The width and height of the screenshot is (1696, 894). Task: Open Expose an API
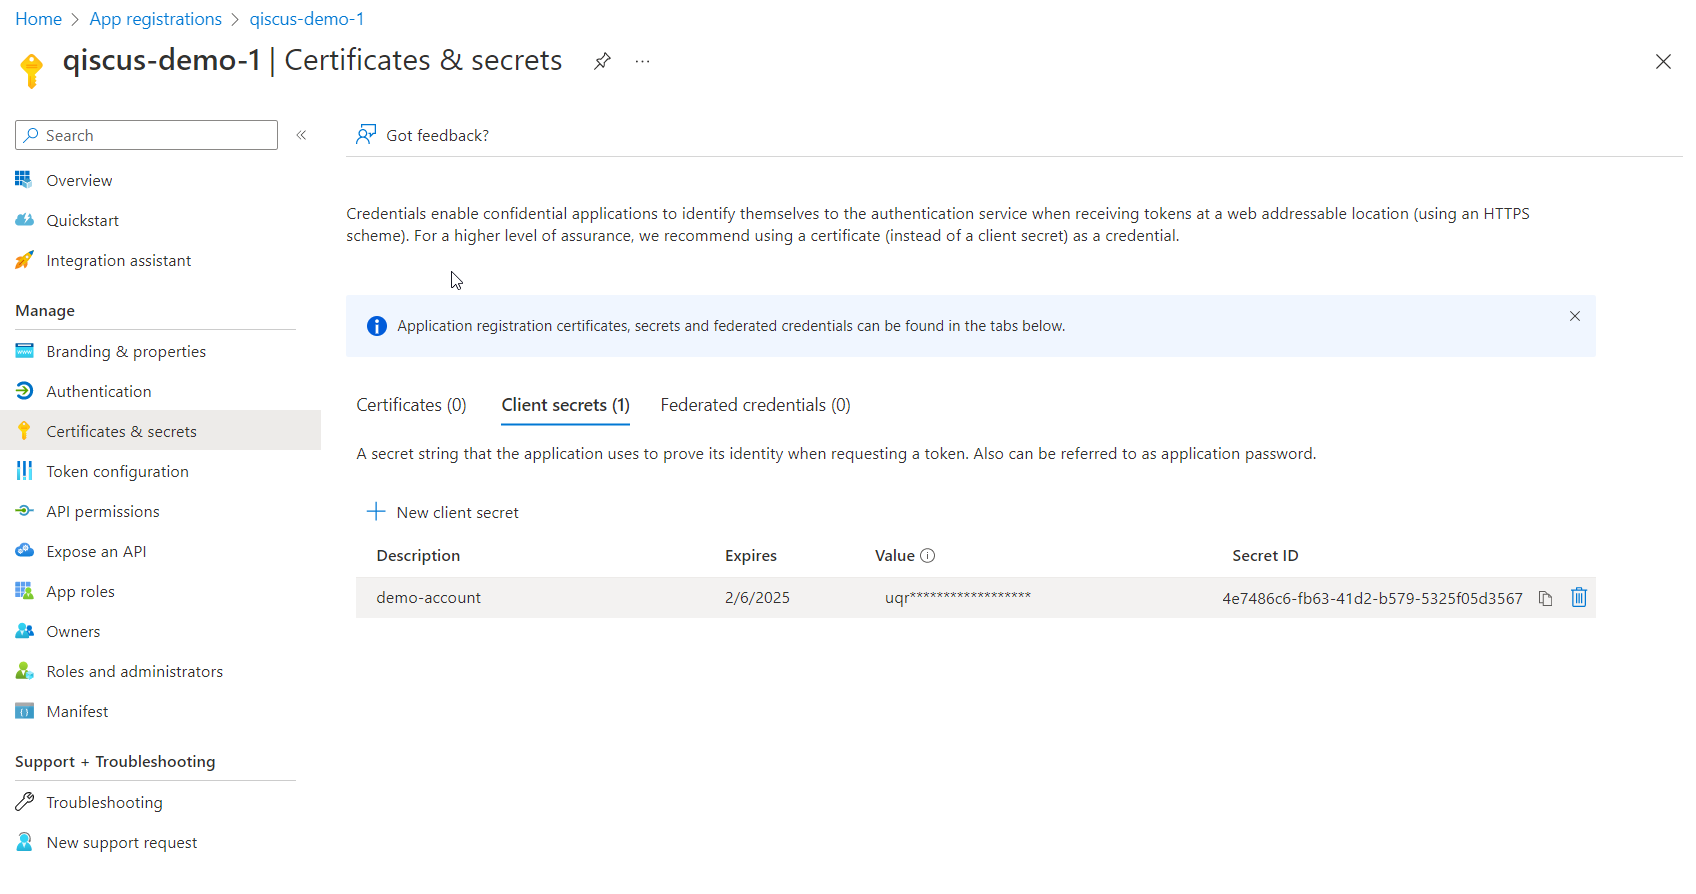pos(96,551)
